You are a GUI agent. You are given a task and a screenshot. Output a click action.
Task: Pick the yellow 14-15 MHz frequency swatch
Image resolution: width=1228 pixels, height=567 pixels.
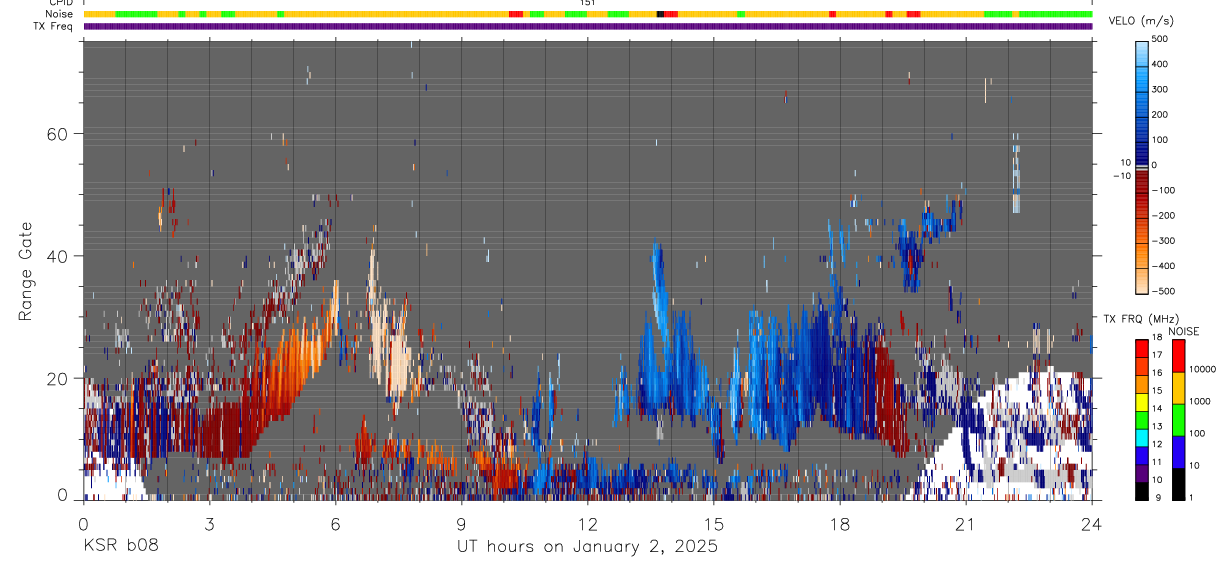1141,402
